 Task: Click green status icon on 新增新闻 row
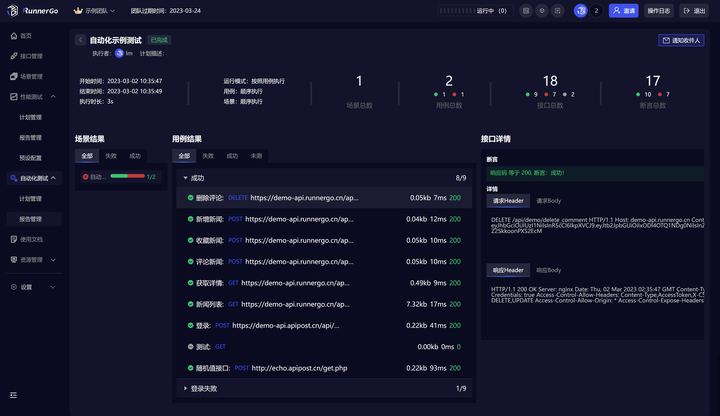tap(190, 219)
